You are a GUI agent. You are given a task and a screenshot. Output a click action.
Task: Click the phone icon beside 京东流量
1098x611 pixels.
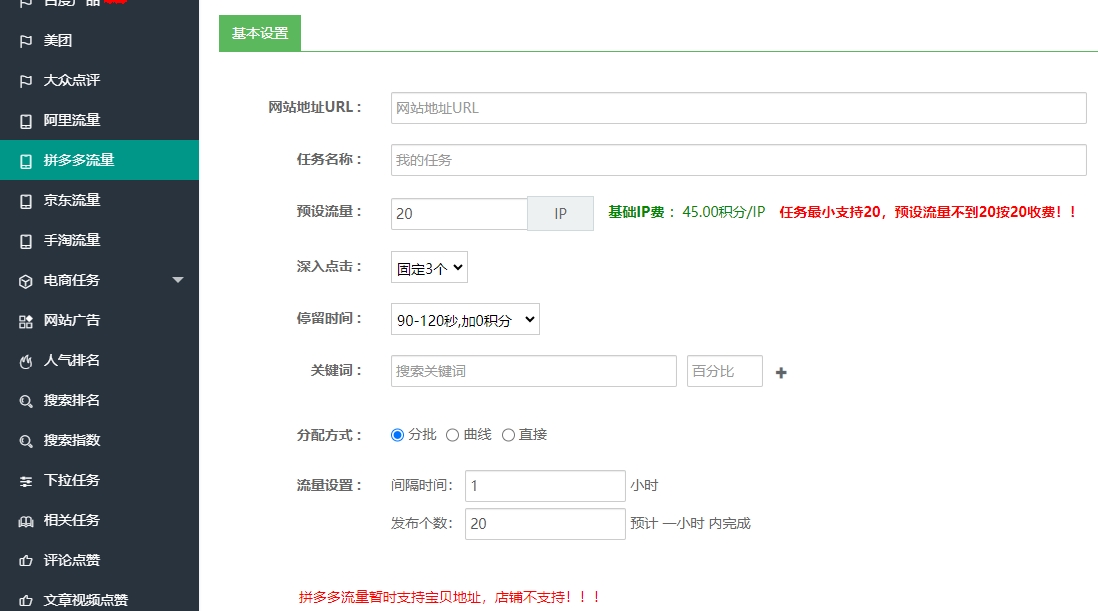click(x=26, y=201)
